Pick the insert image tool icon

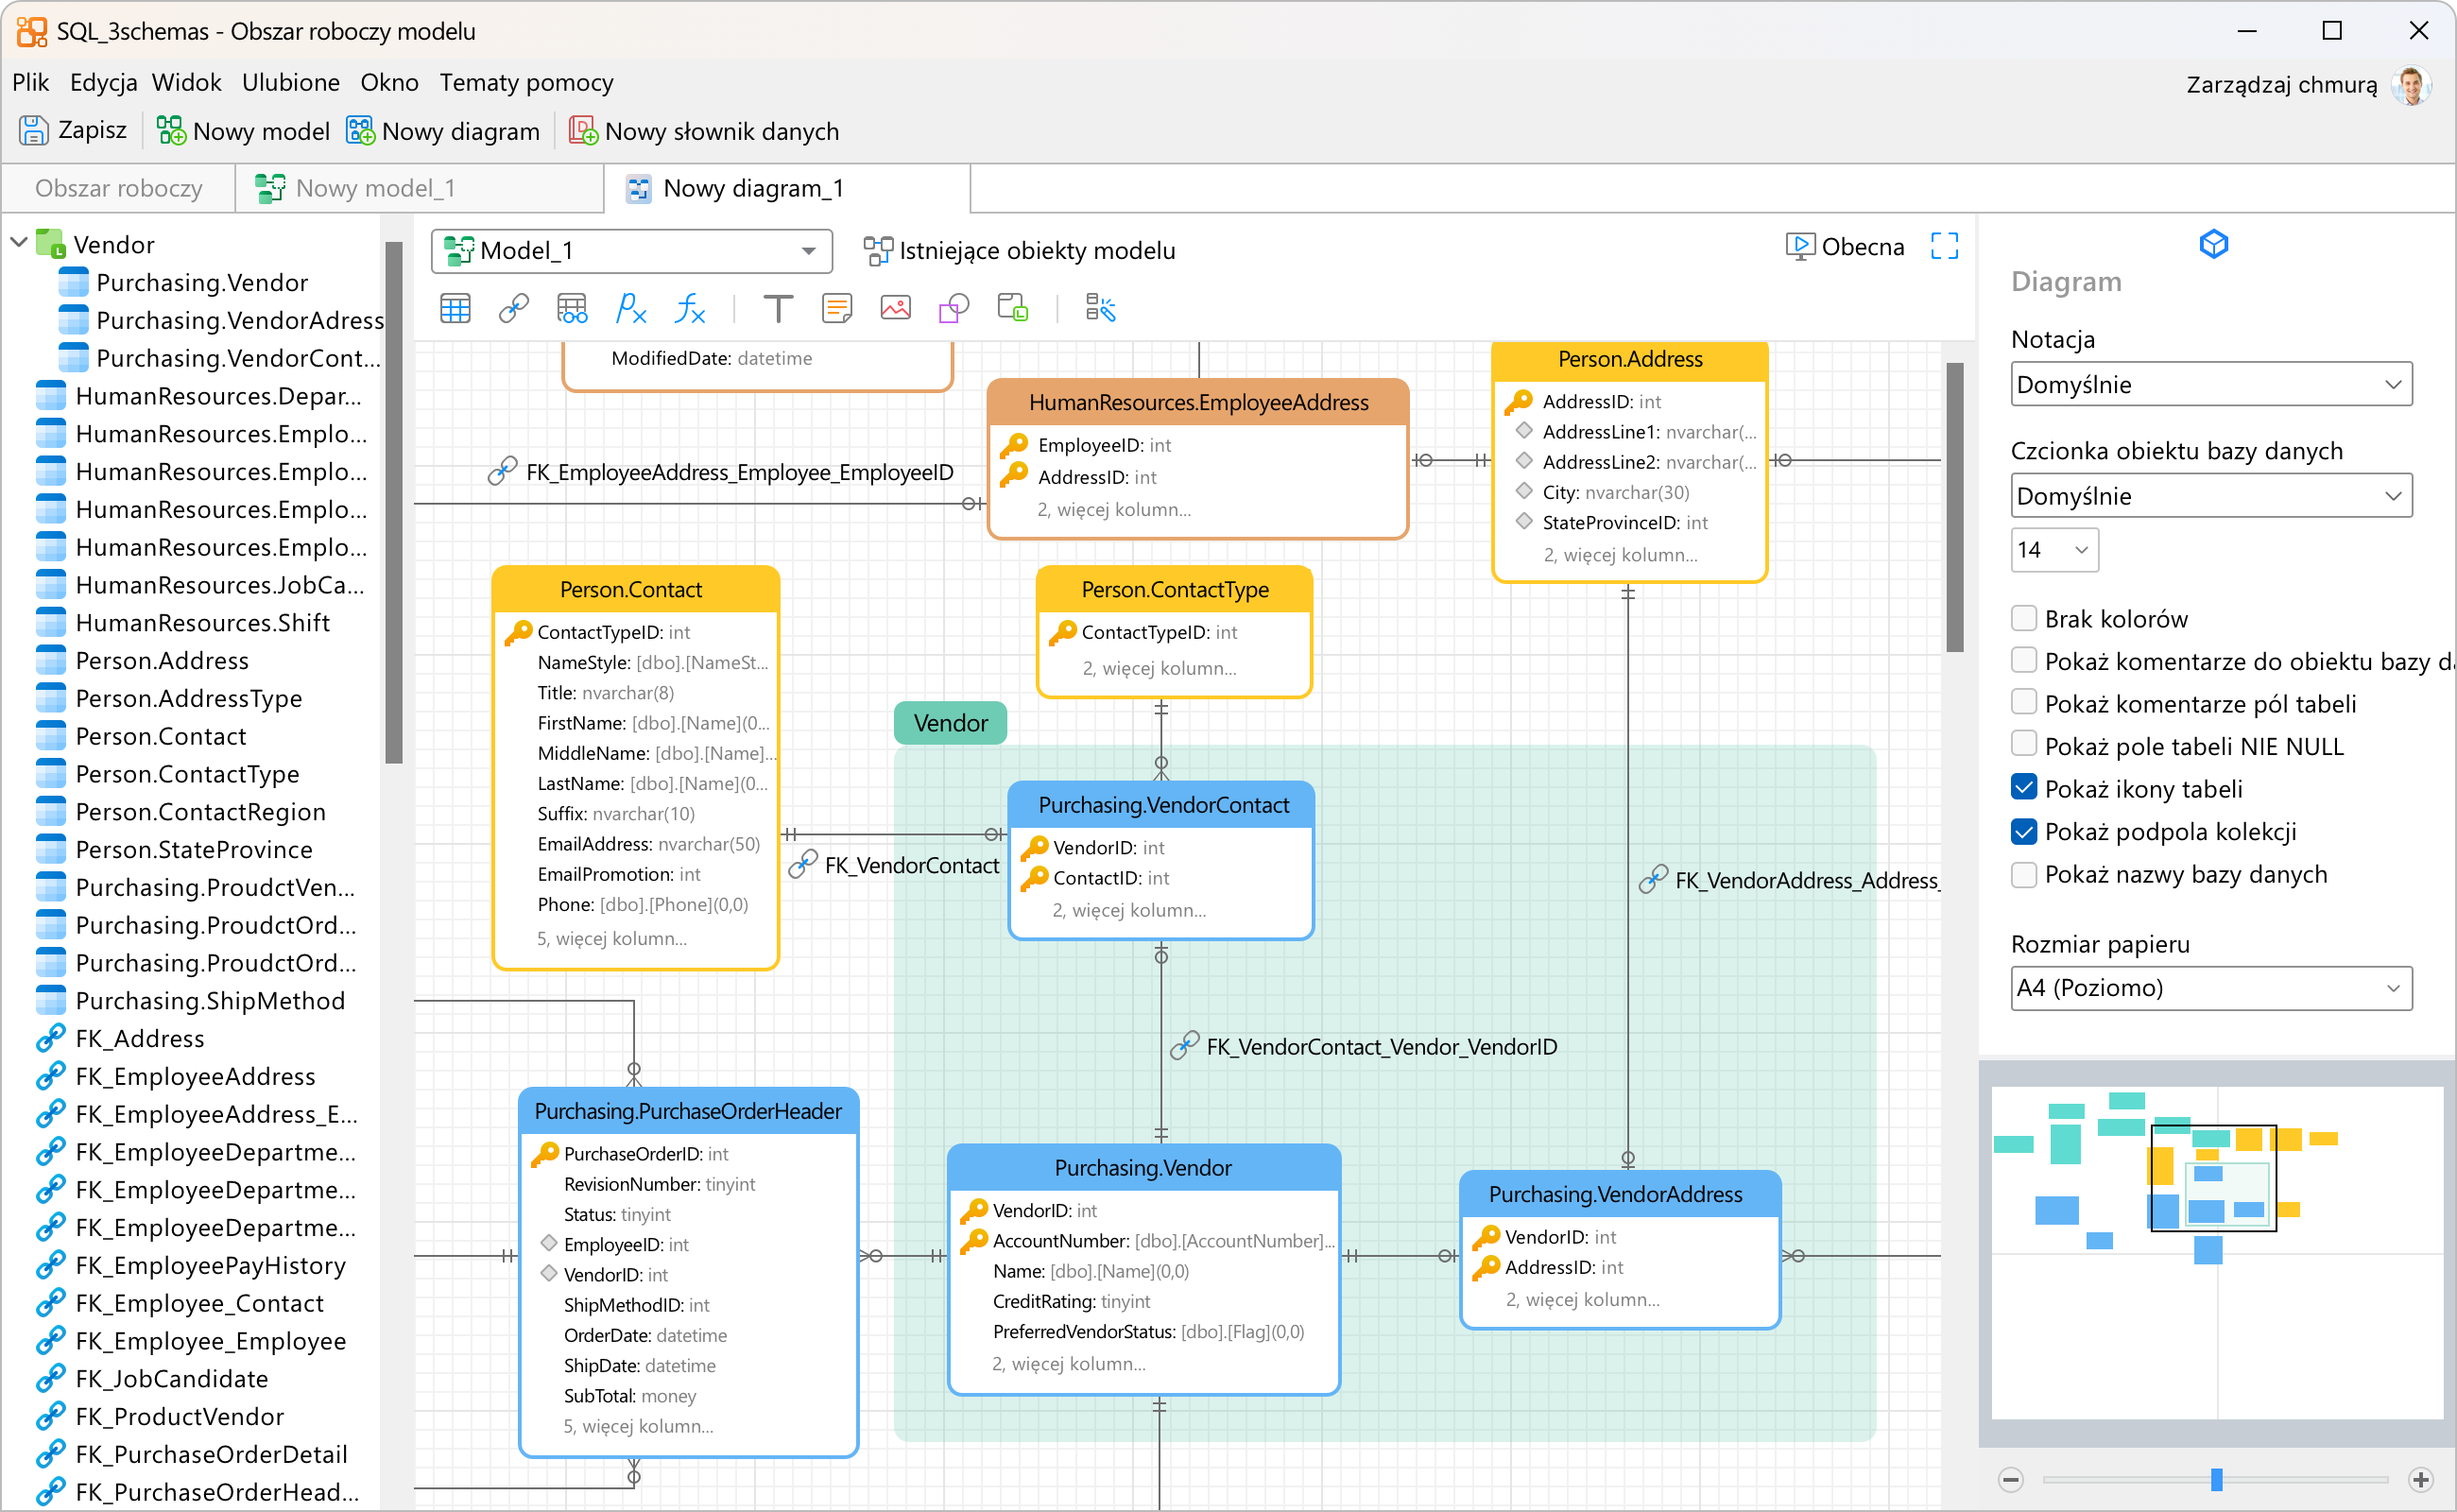pos(895,309)
